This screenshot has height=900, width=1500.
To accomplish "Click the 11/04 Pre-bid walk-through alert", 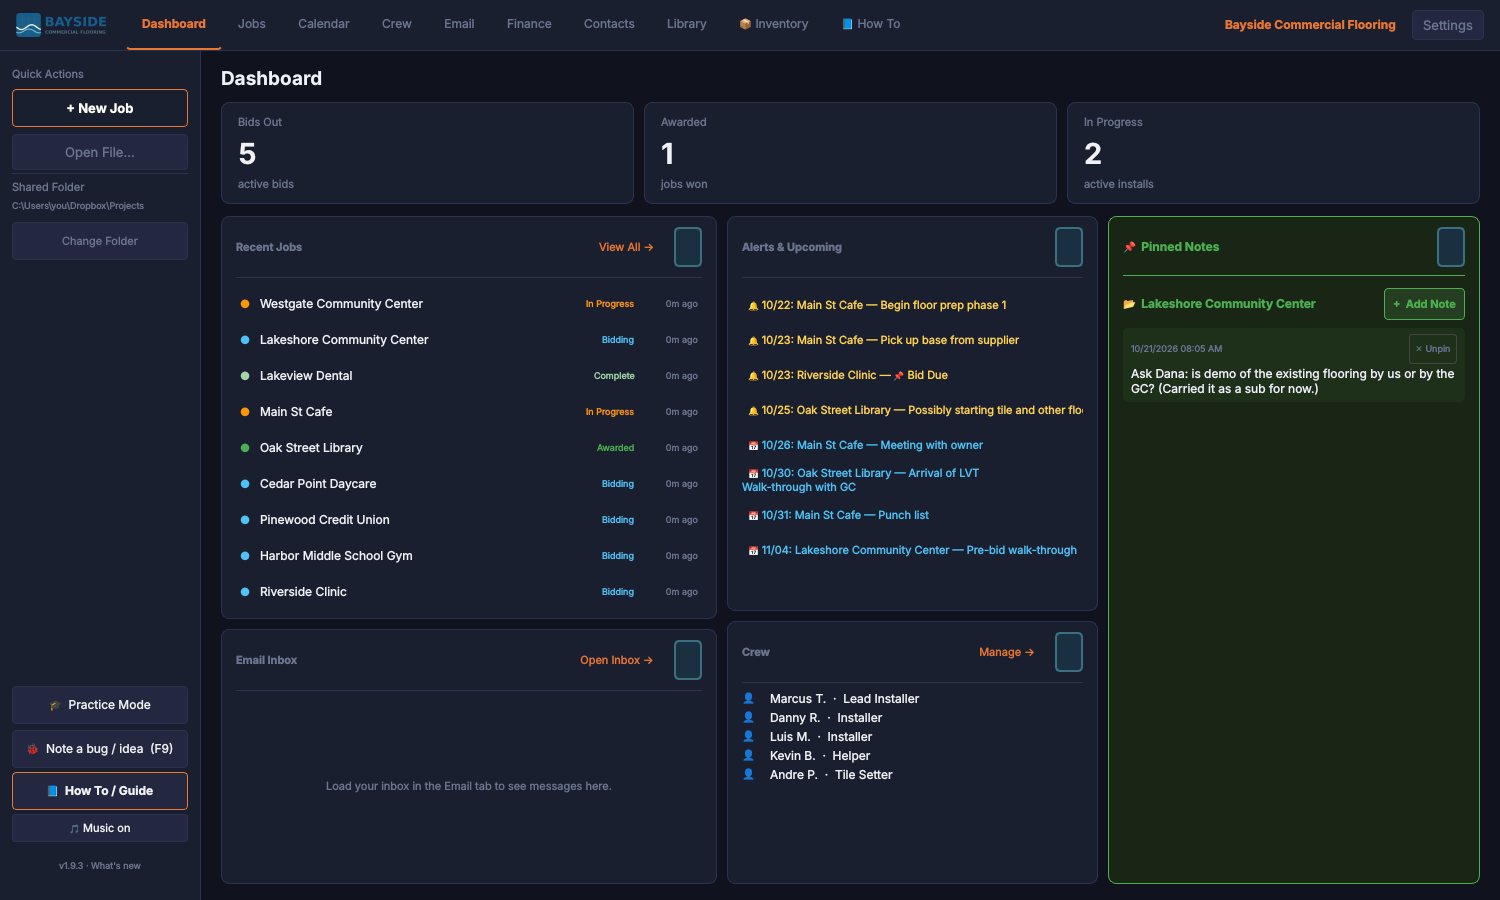I will point(913,550).
